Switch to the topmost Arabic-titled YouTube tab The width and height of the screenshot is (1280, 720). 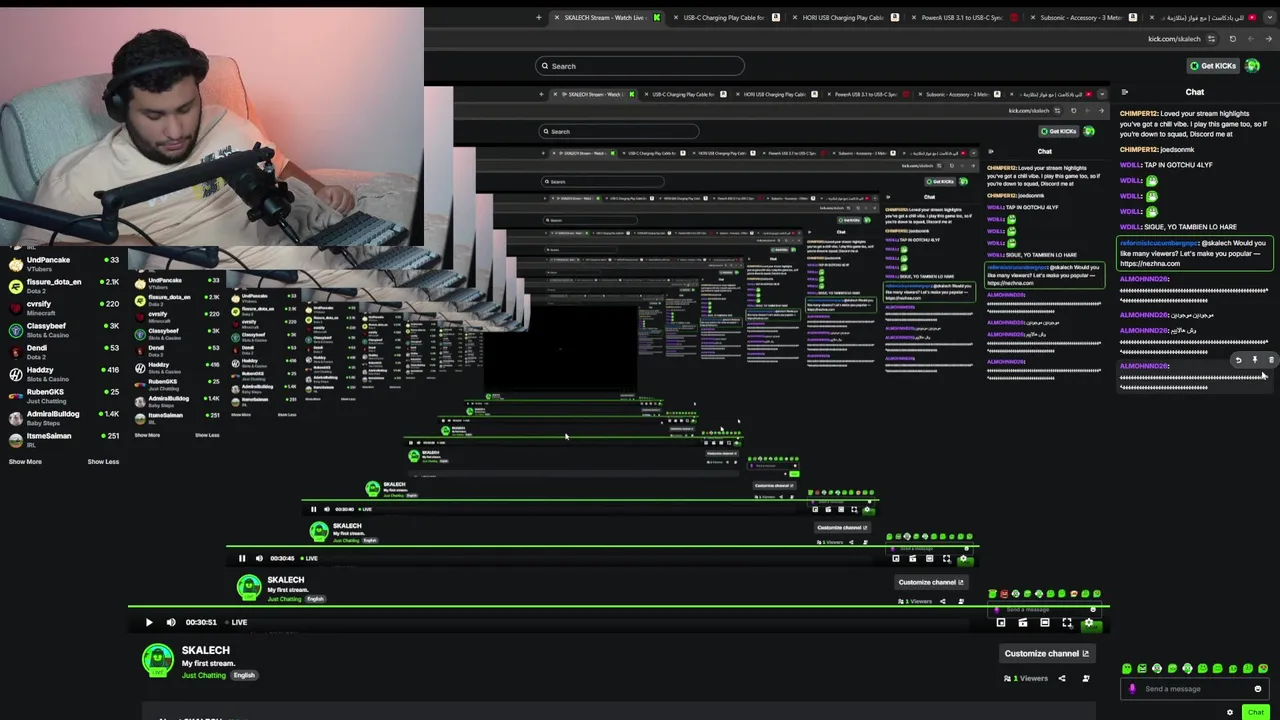pyautogui.click(x=1205, y=17)
